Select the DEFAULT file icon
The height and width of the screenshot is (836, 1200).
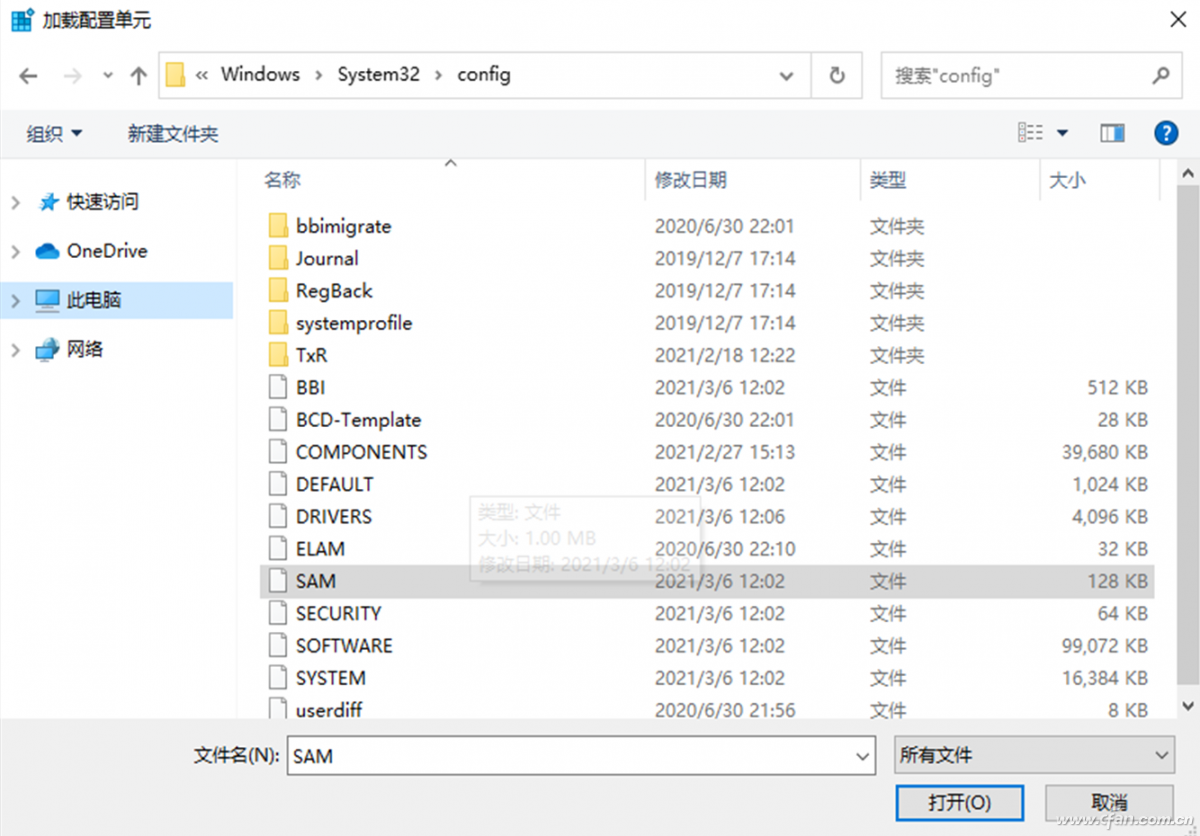point(279,484)
